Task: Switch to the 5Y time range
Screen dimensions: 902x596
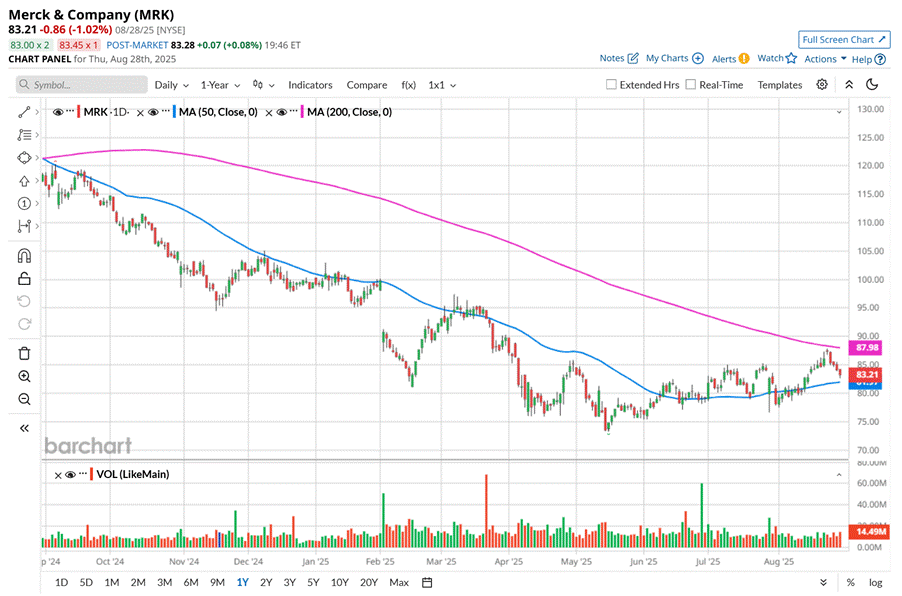Action: tap(313, 582)
